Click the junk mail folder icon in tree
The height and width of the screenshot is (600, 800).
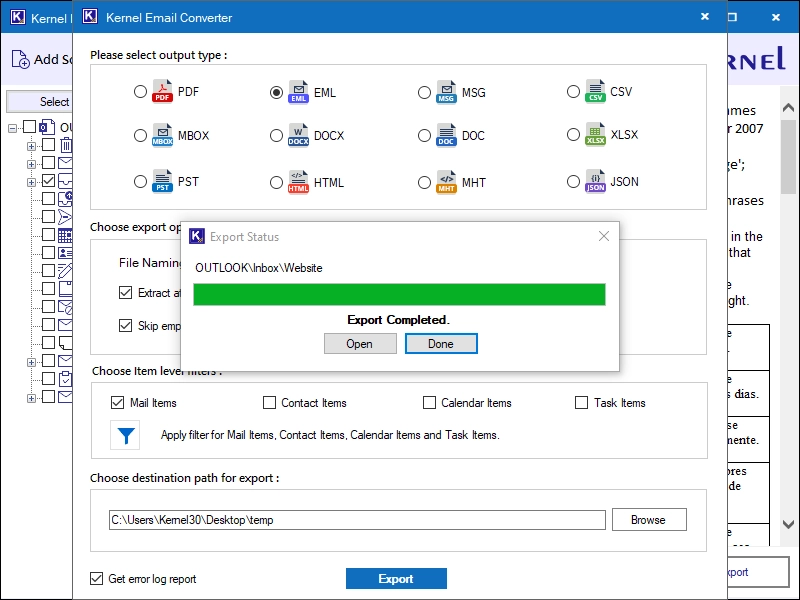point(65,307)
